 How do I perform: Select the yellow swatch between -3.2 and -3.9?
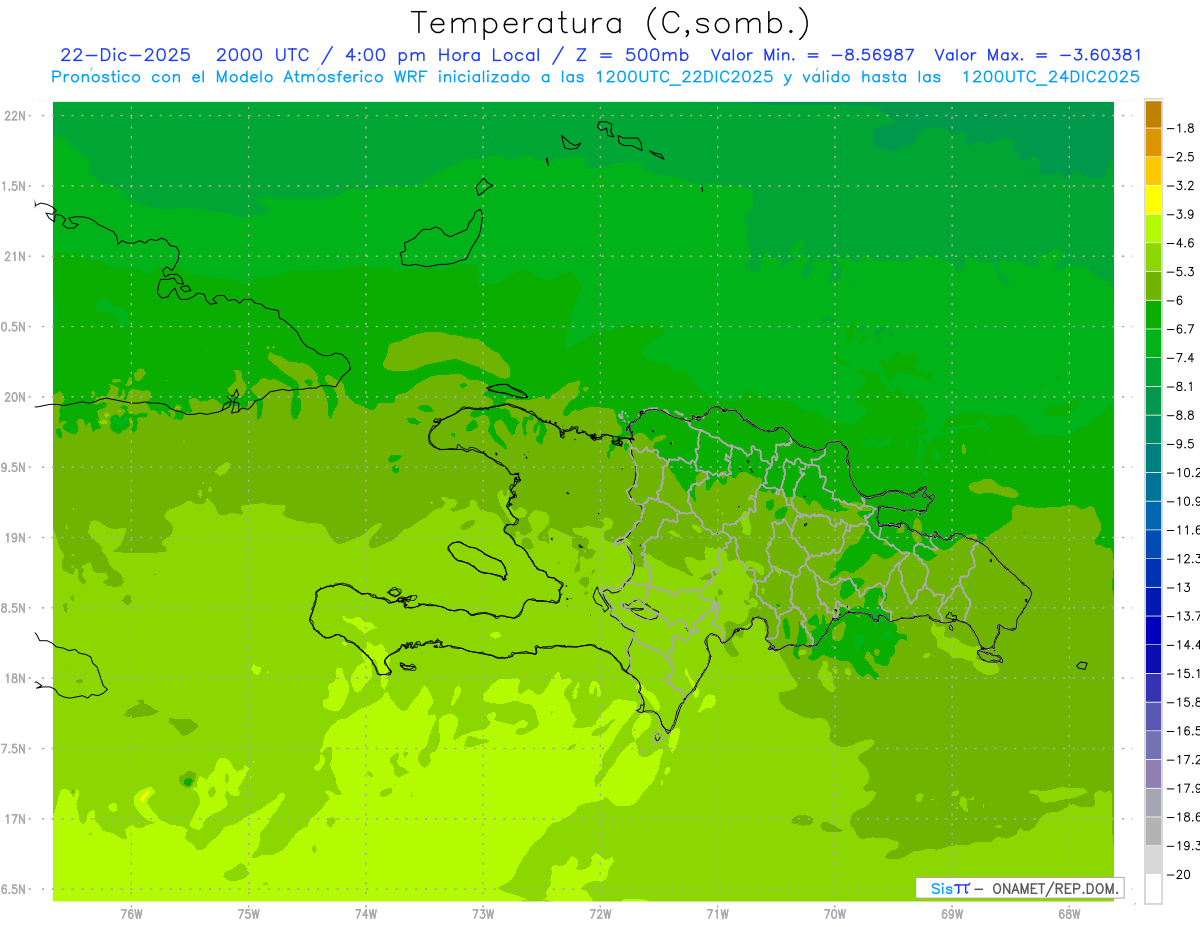pos(1153,200)
